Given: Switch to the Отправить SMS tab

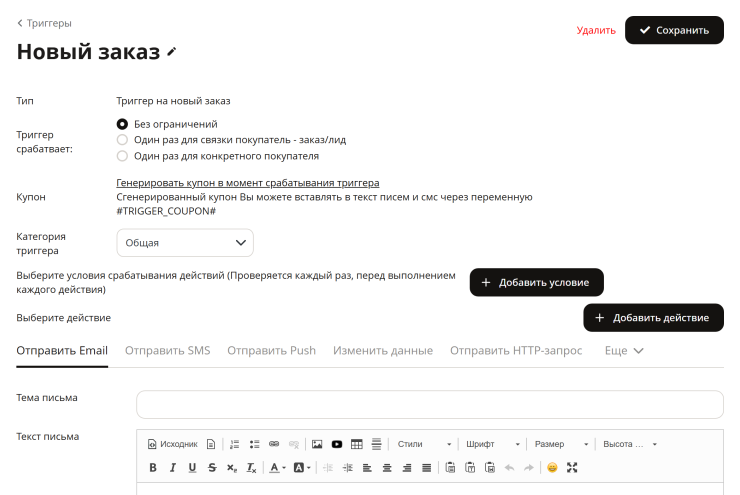Looking at the screenshot, I should coord(168,351).
